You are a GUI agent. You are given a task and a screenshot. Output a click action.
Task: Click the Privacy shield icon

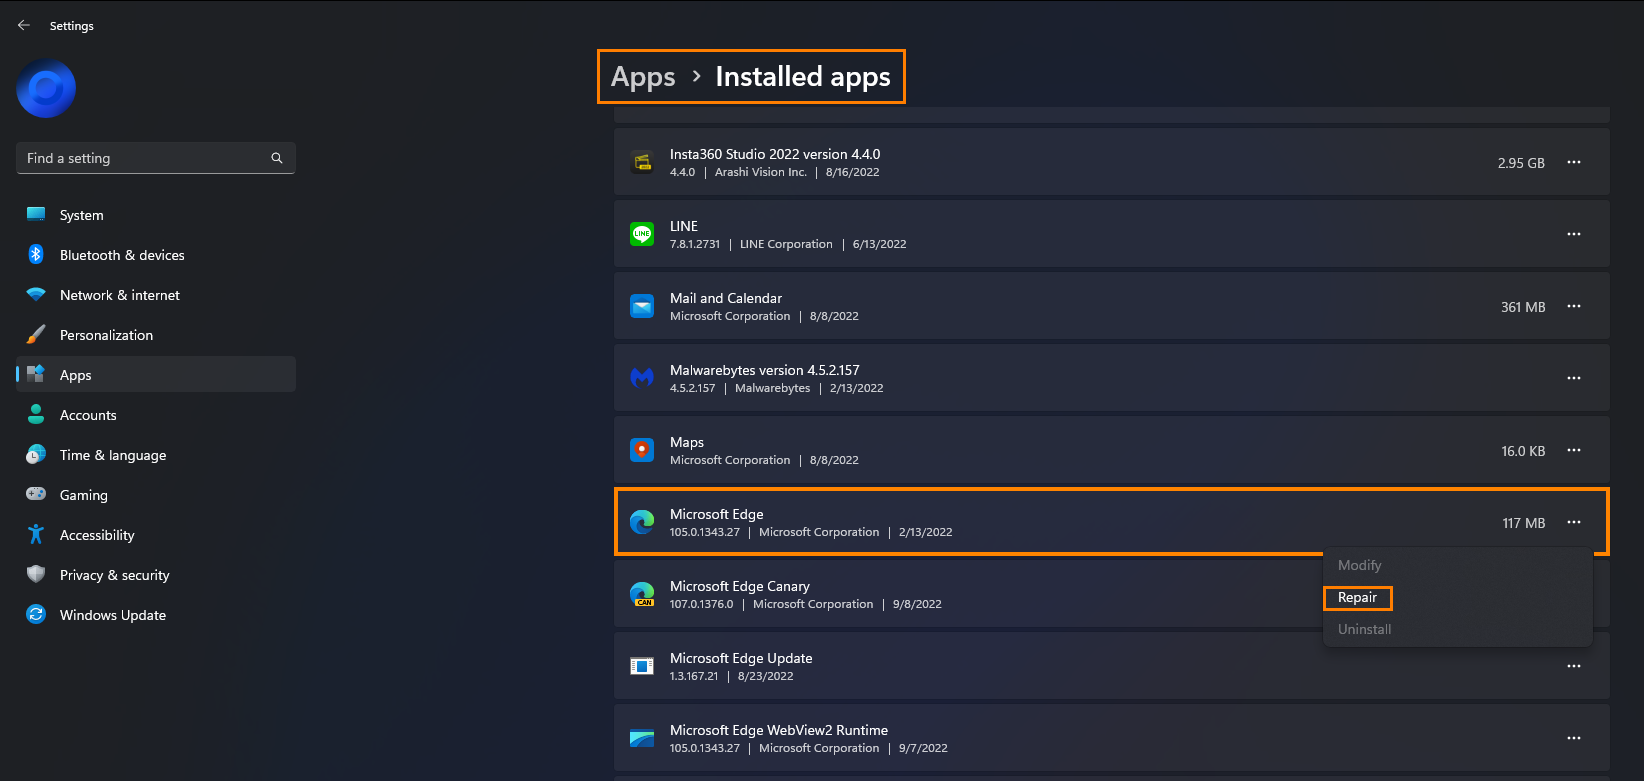[36, 574]
